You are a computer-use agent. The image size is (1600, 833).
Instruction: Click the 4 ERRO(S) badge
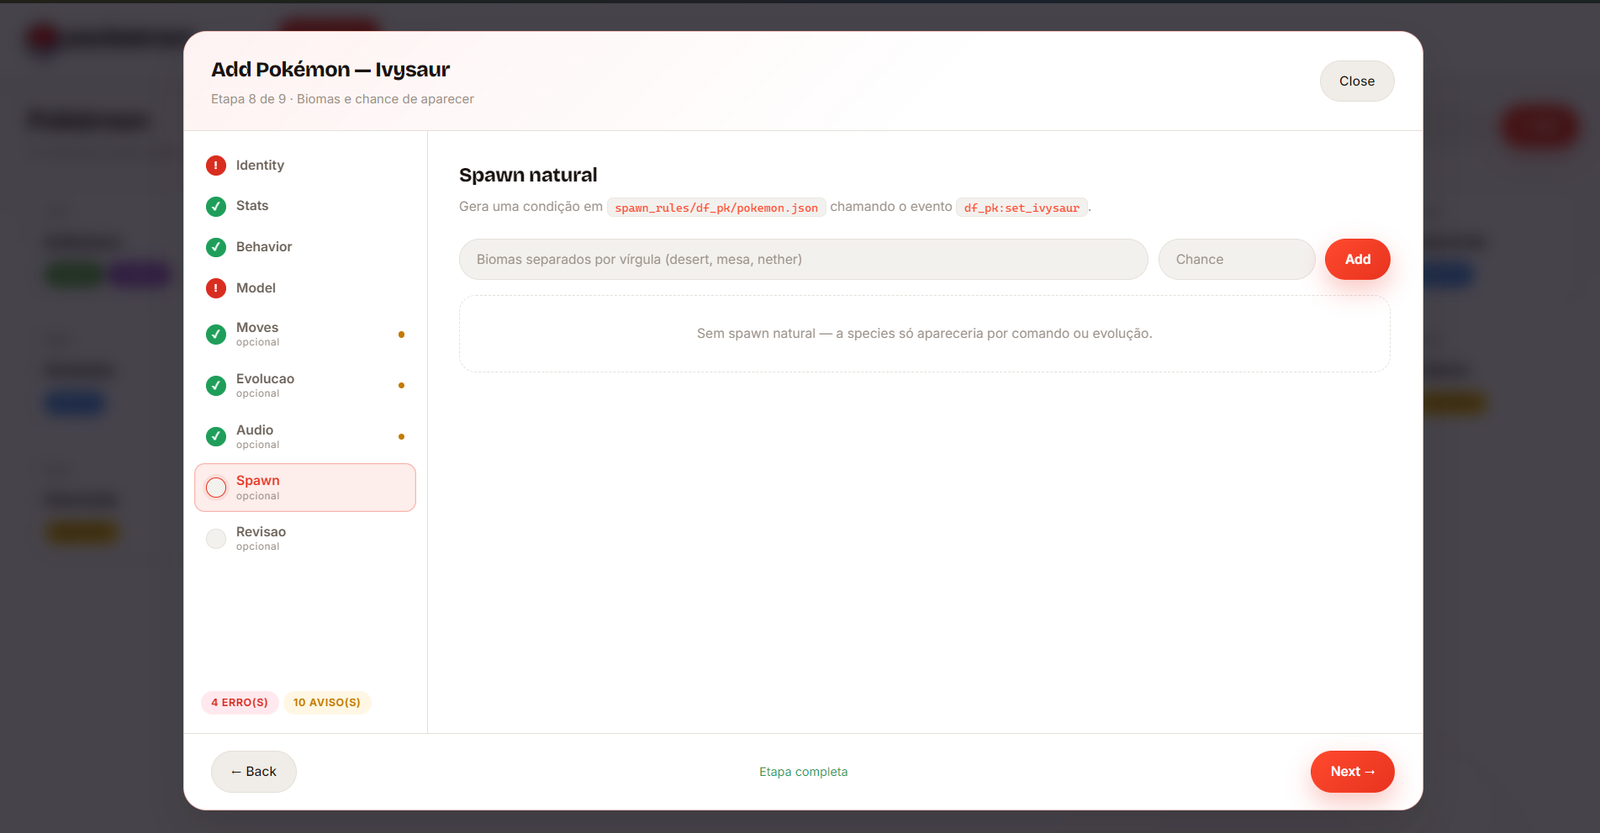240,702
